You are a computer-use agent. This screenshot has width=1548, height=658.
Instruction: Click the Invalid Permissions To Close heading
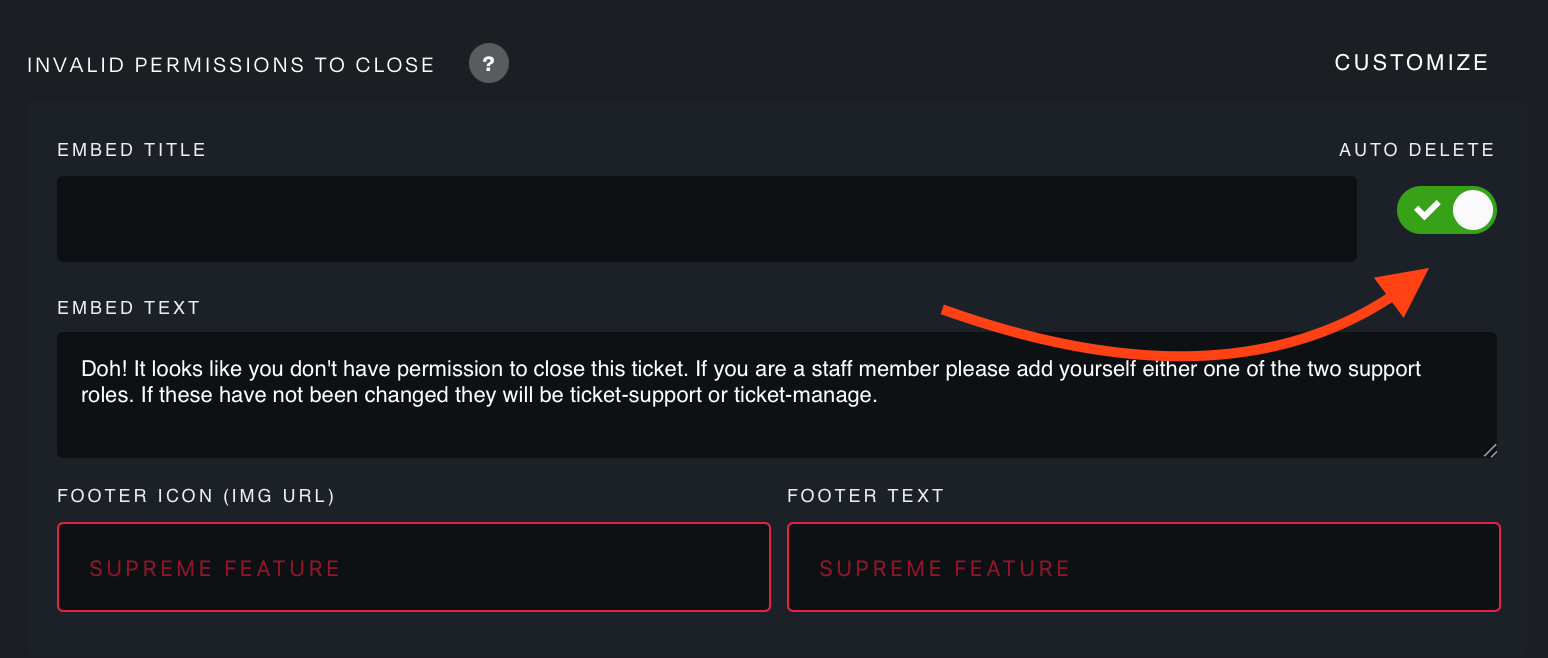click(231, 66)
